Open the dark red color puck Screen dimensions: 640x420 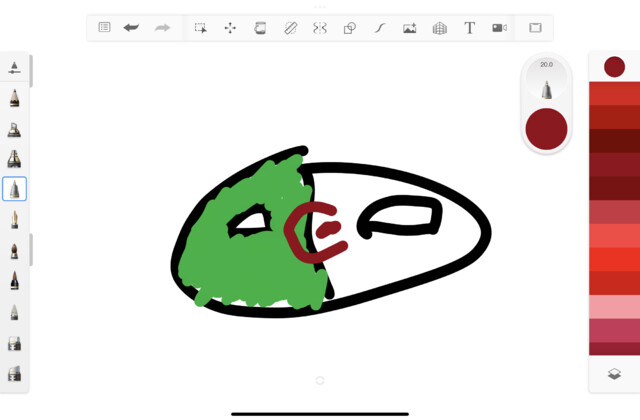(546, 129)
